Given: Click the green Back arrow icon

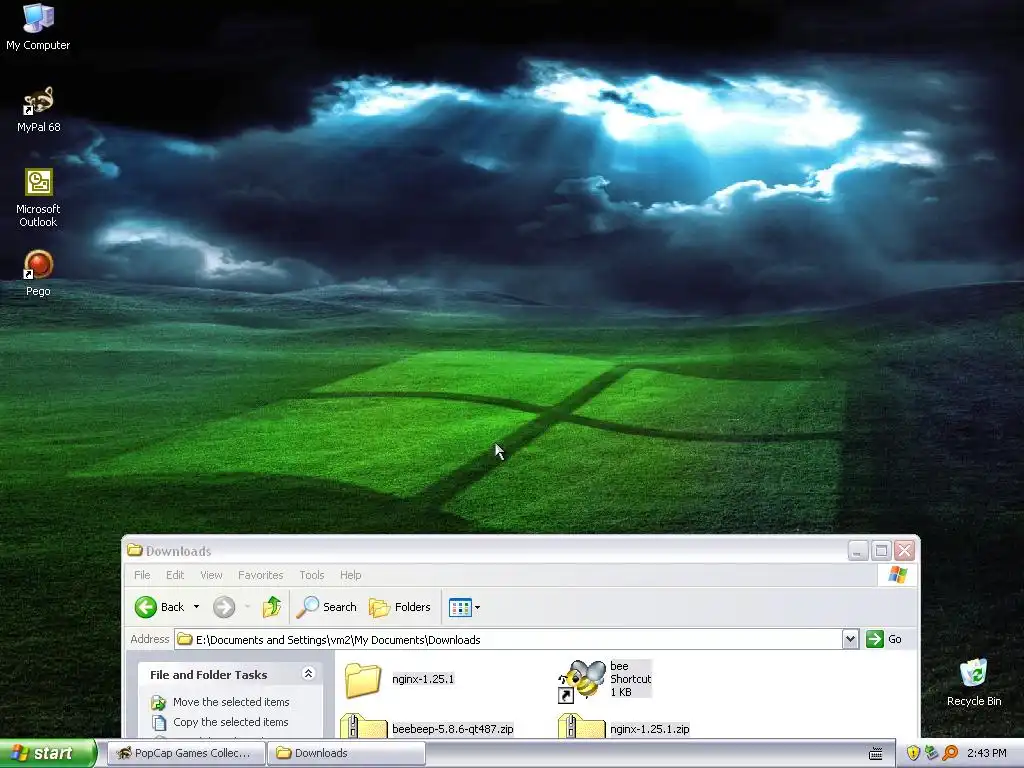Looking at the screenshot, I should tap(146, 607).
